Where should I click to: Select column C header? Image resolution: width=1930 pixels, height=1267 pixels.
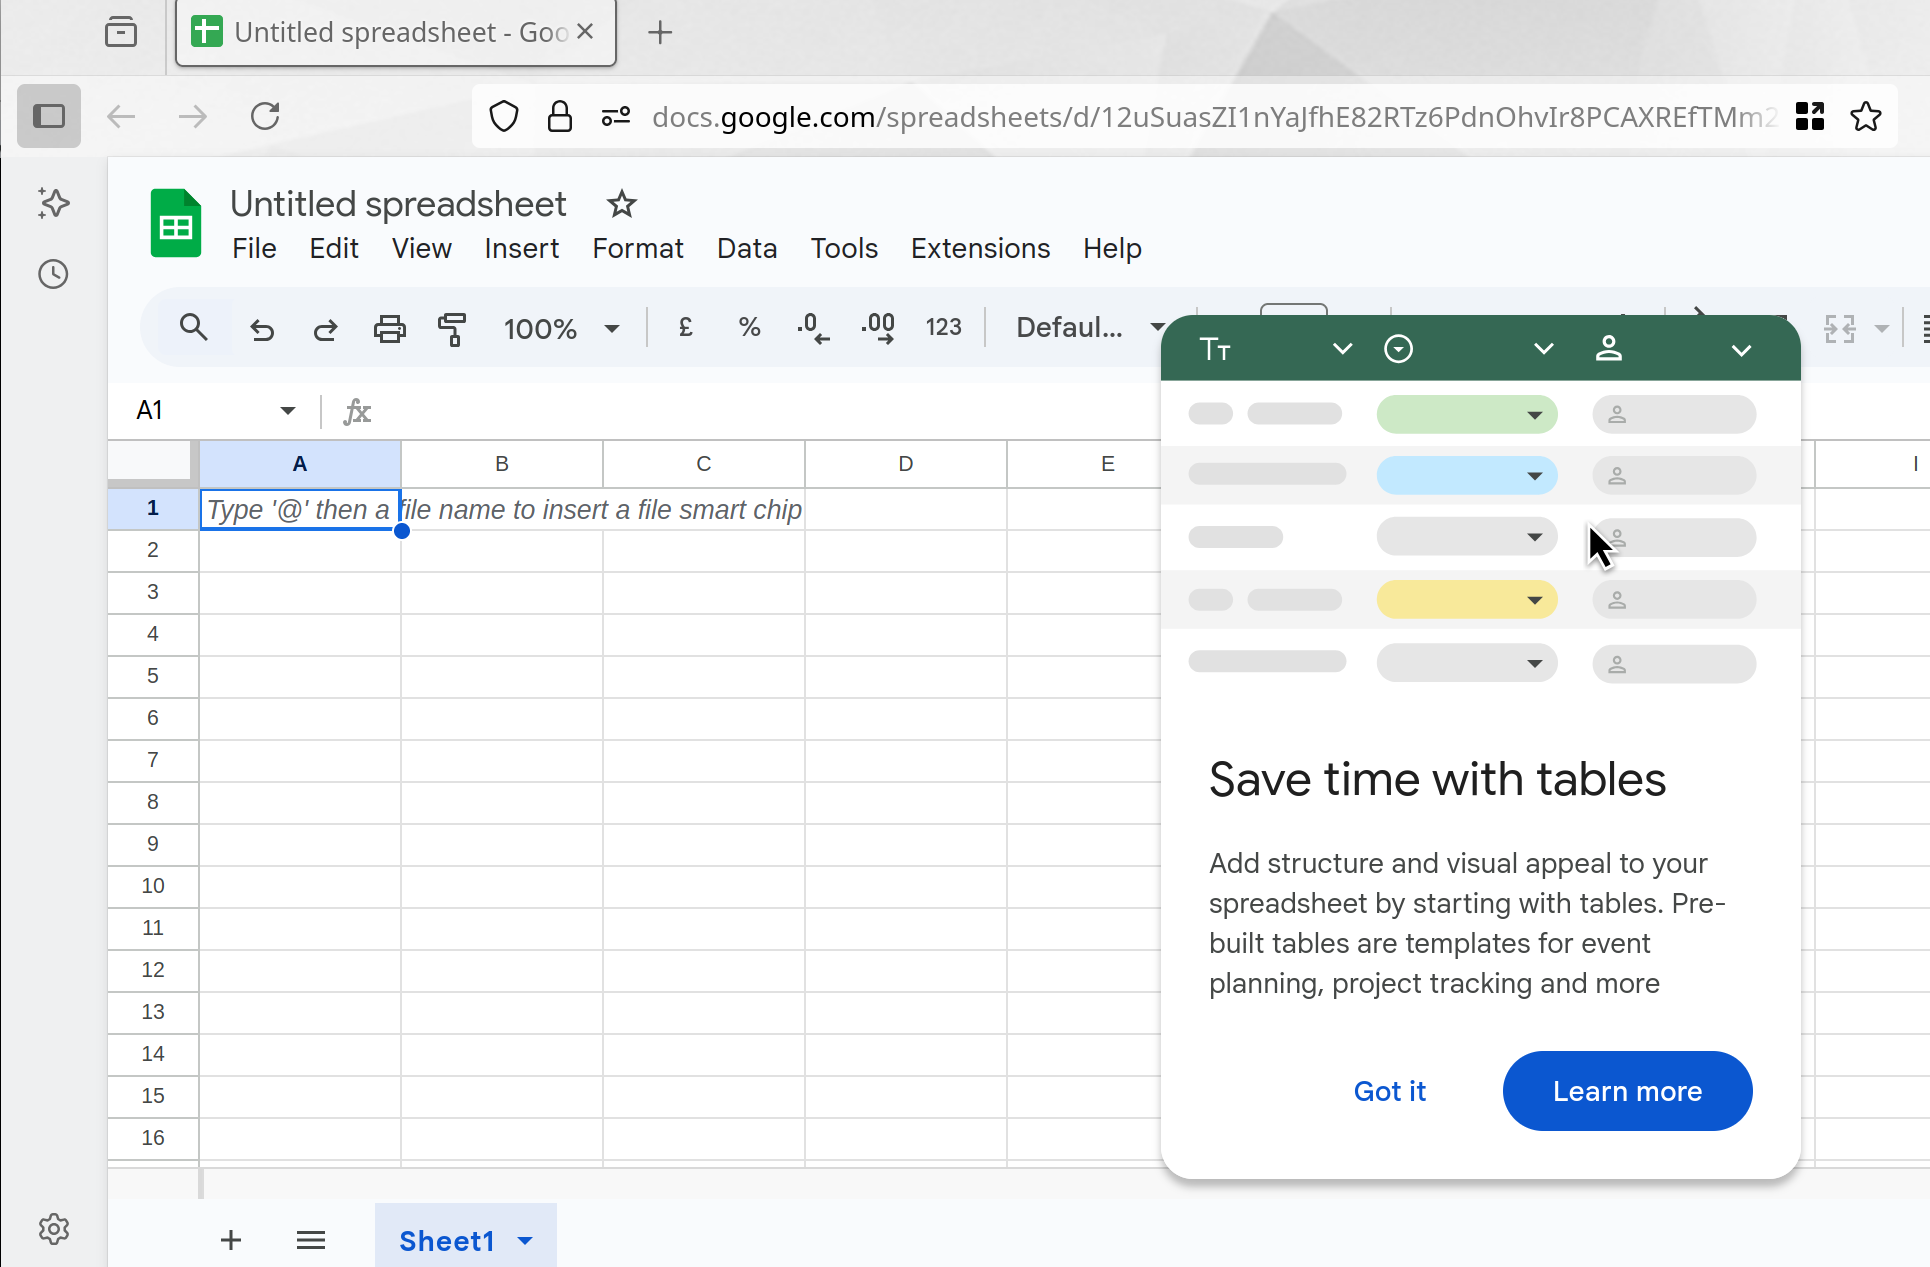(x=704, y=464)
